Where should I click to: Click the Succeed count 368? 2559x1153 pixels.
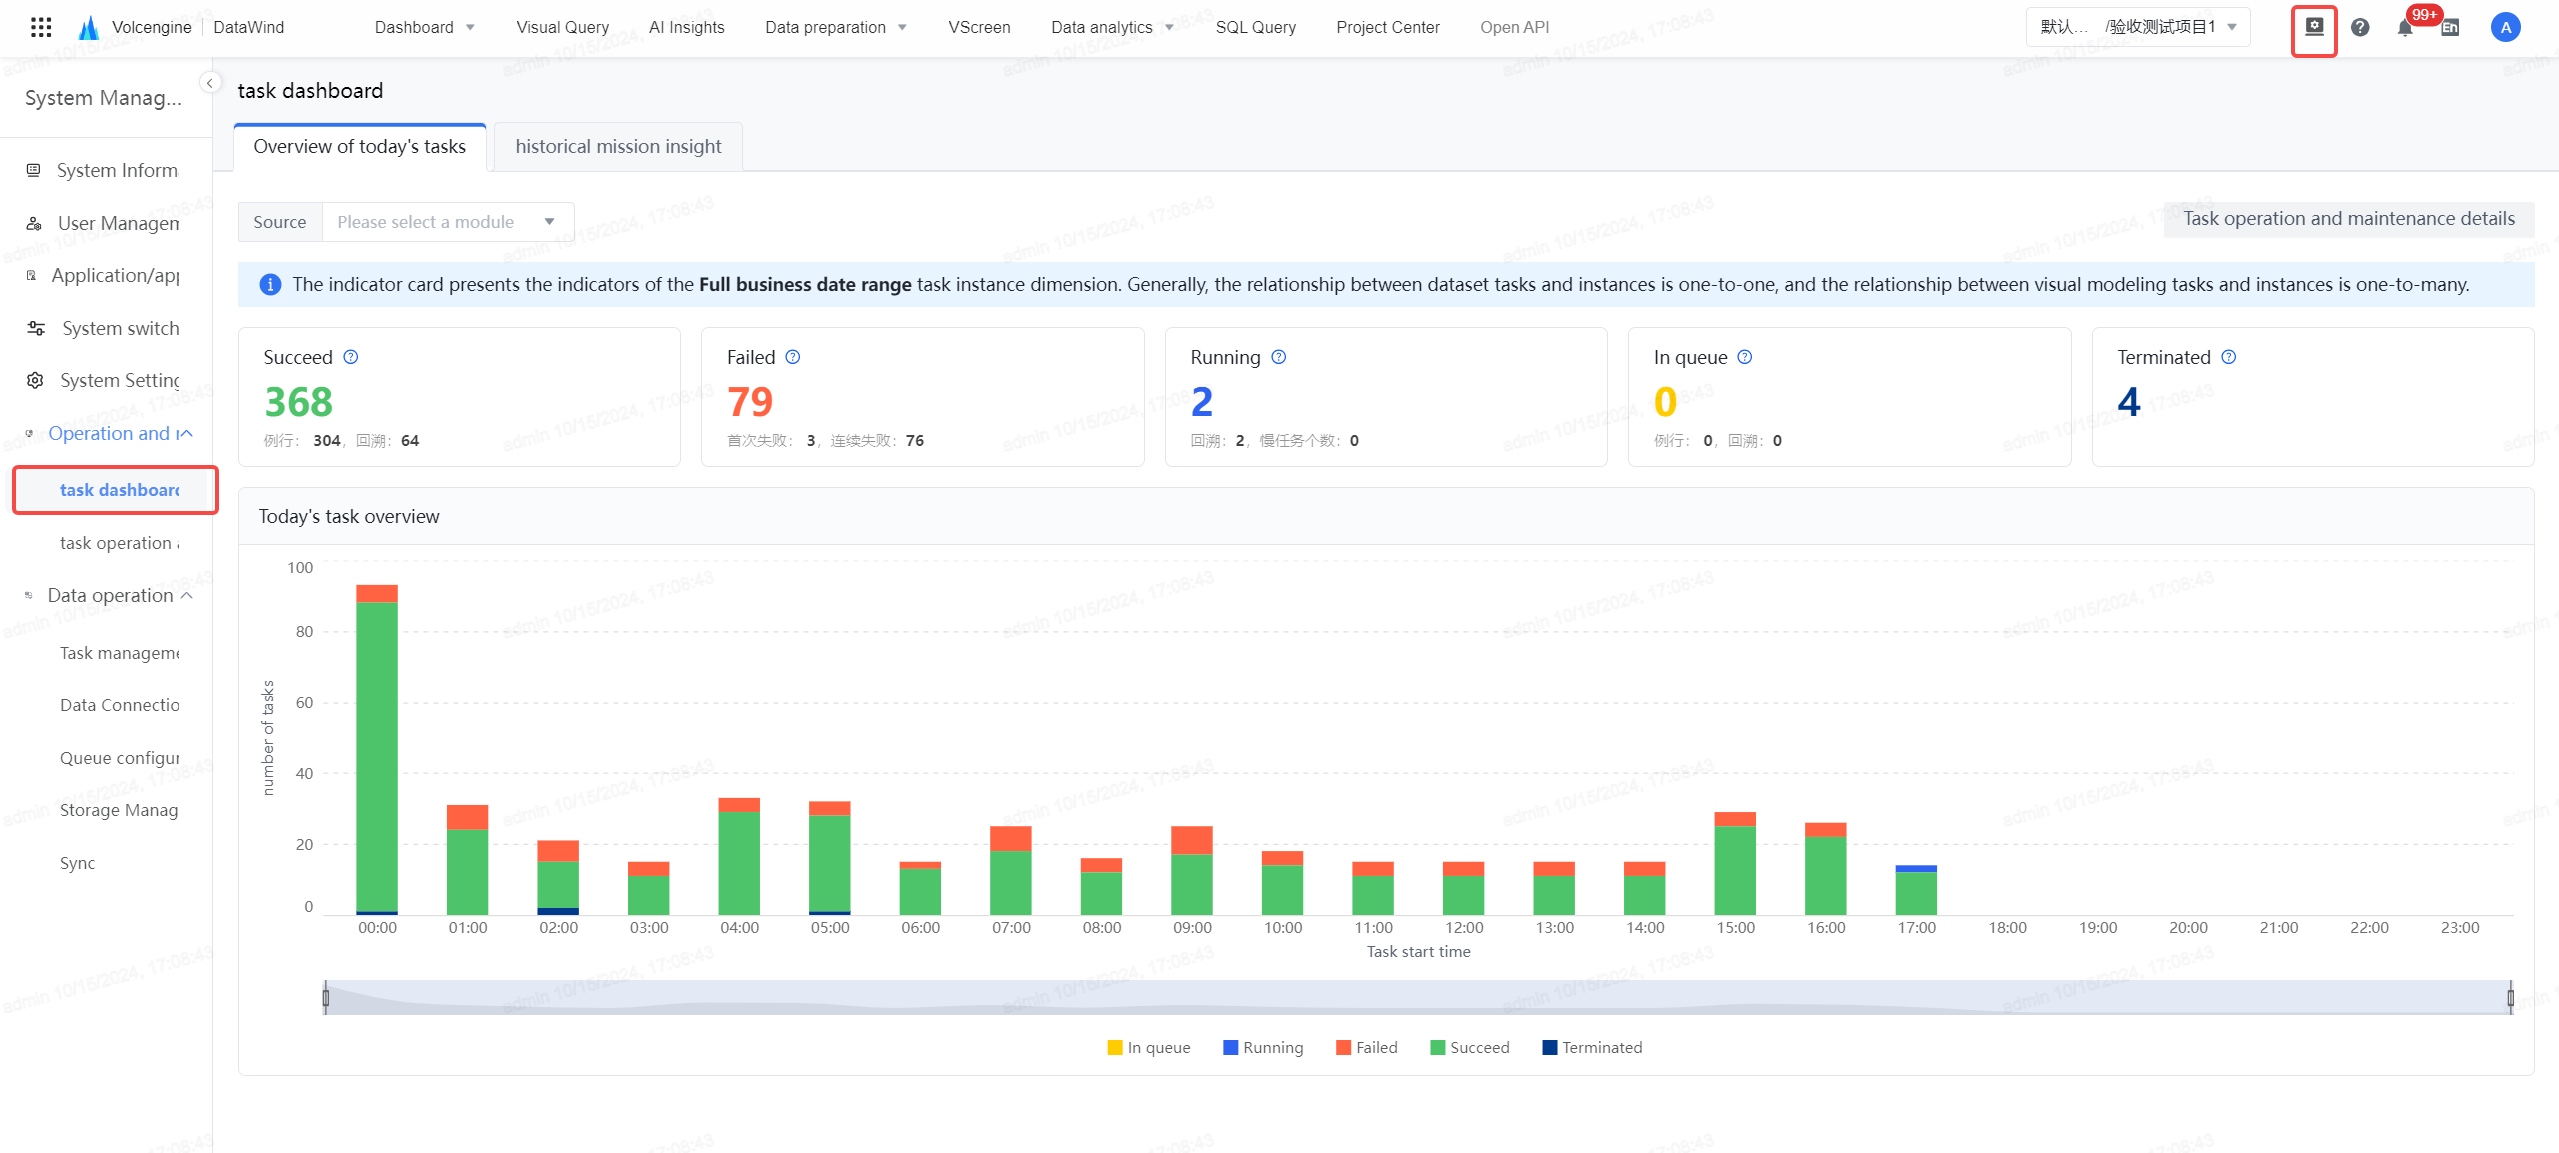click(x=298, y=402)
